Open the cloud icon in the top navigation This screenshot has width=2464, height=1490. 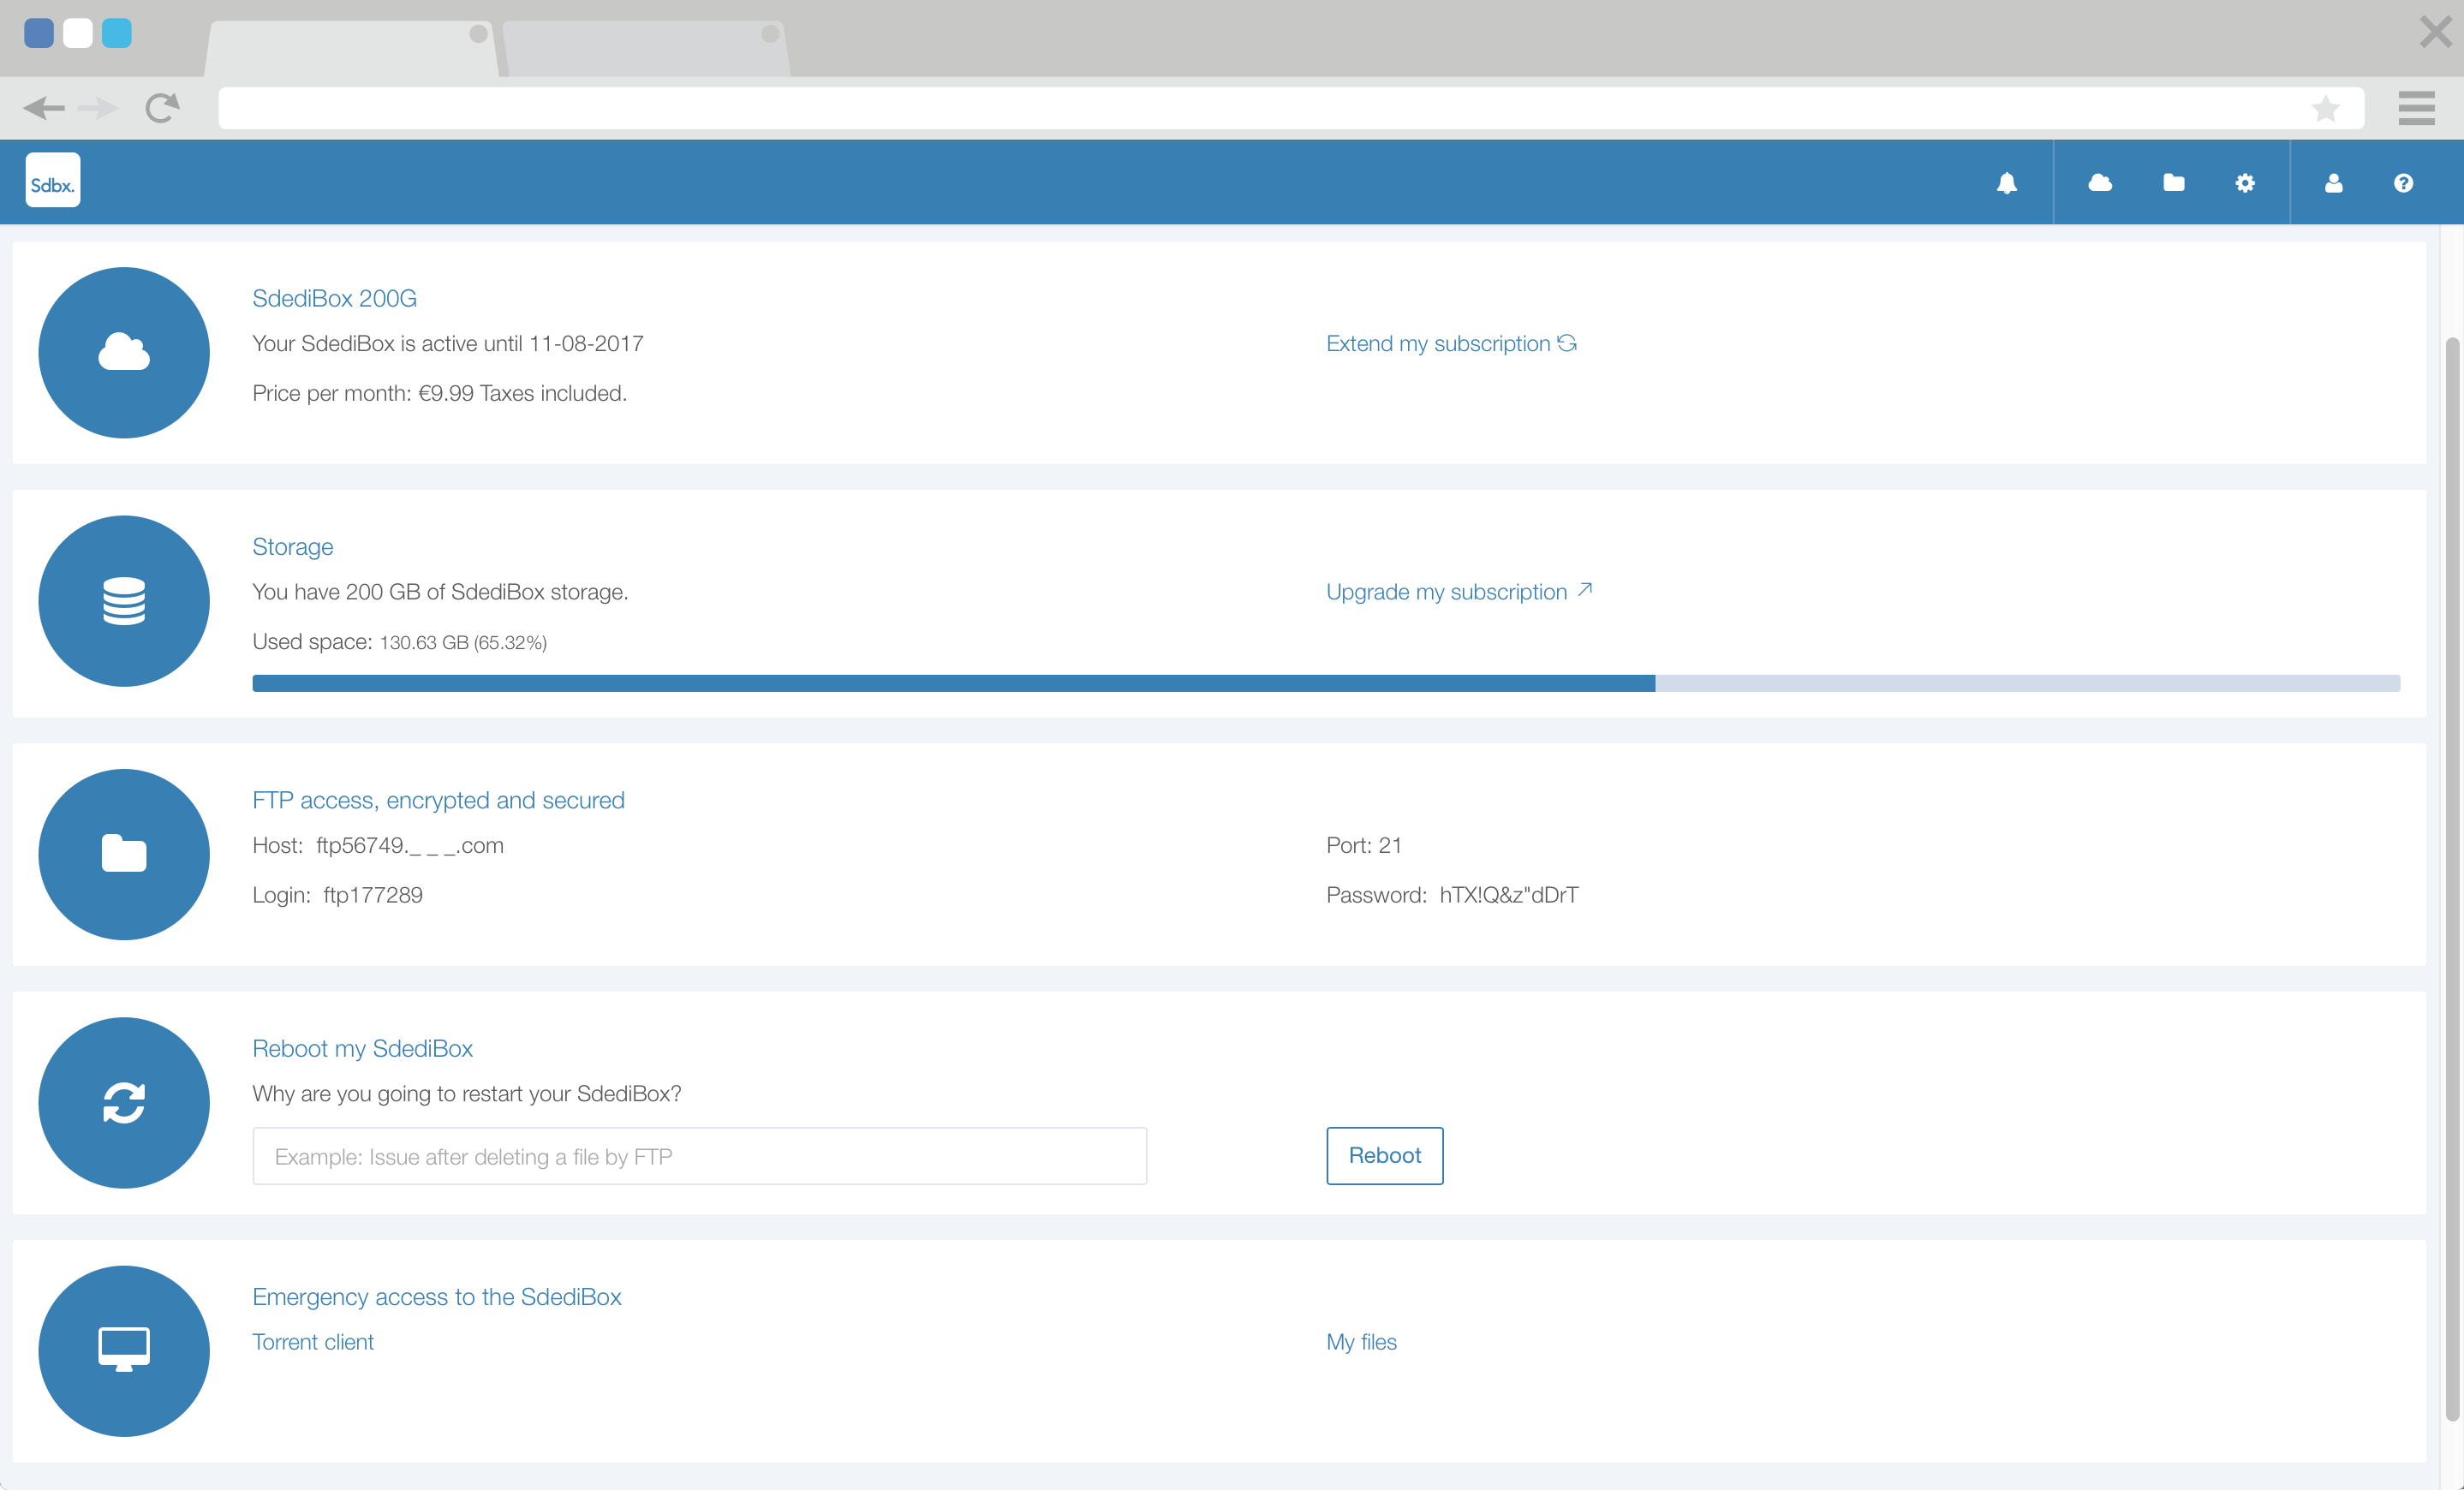click(2100, 183)
